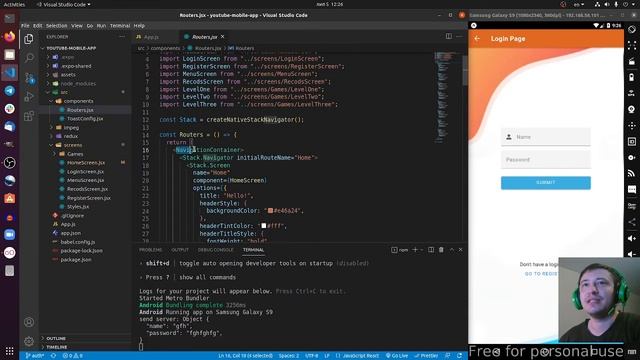Kill terminal with the trash icon
The width and height of the screenshot is (640, 360).
(441, 250)
